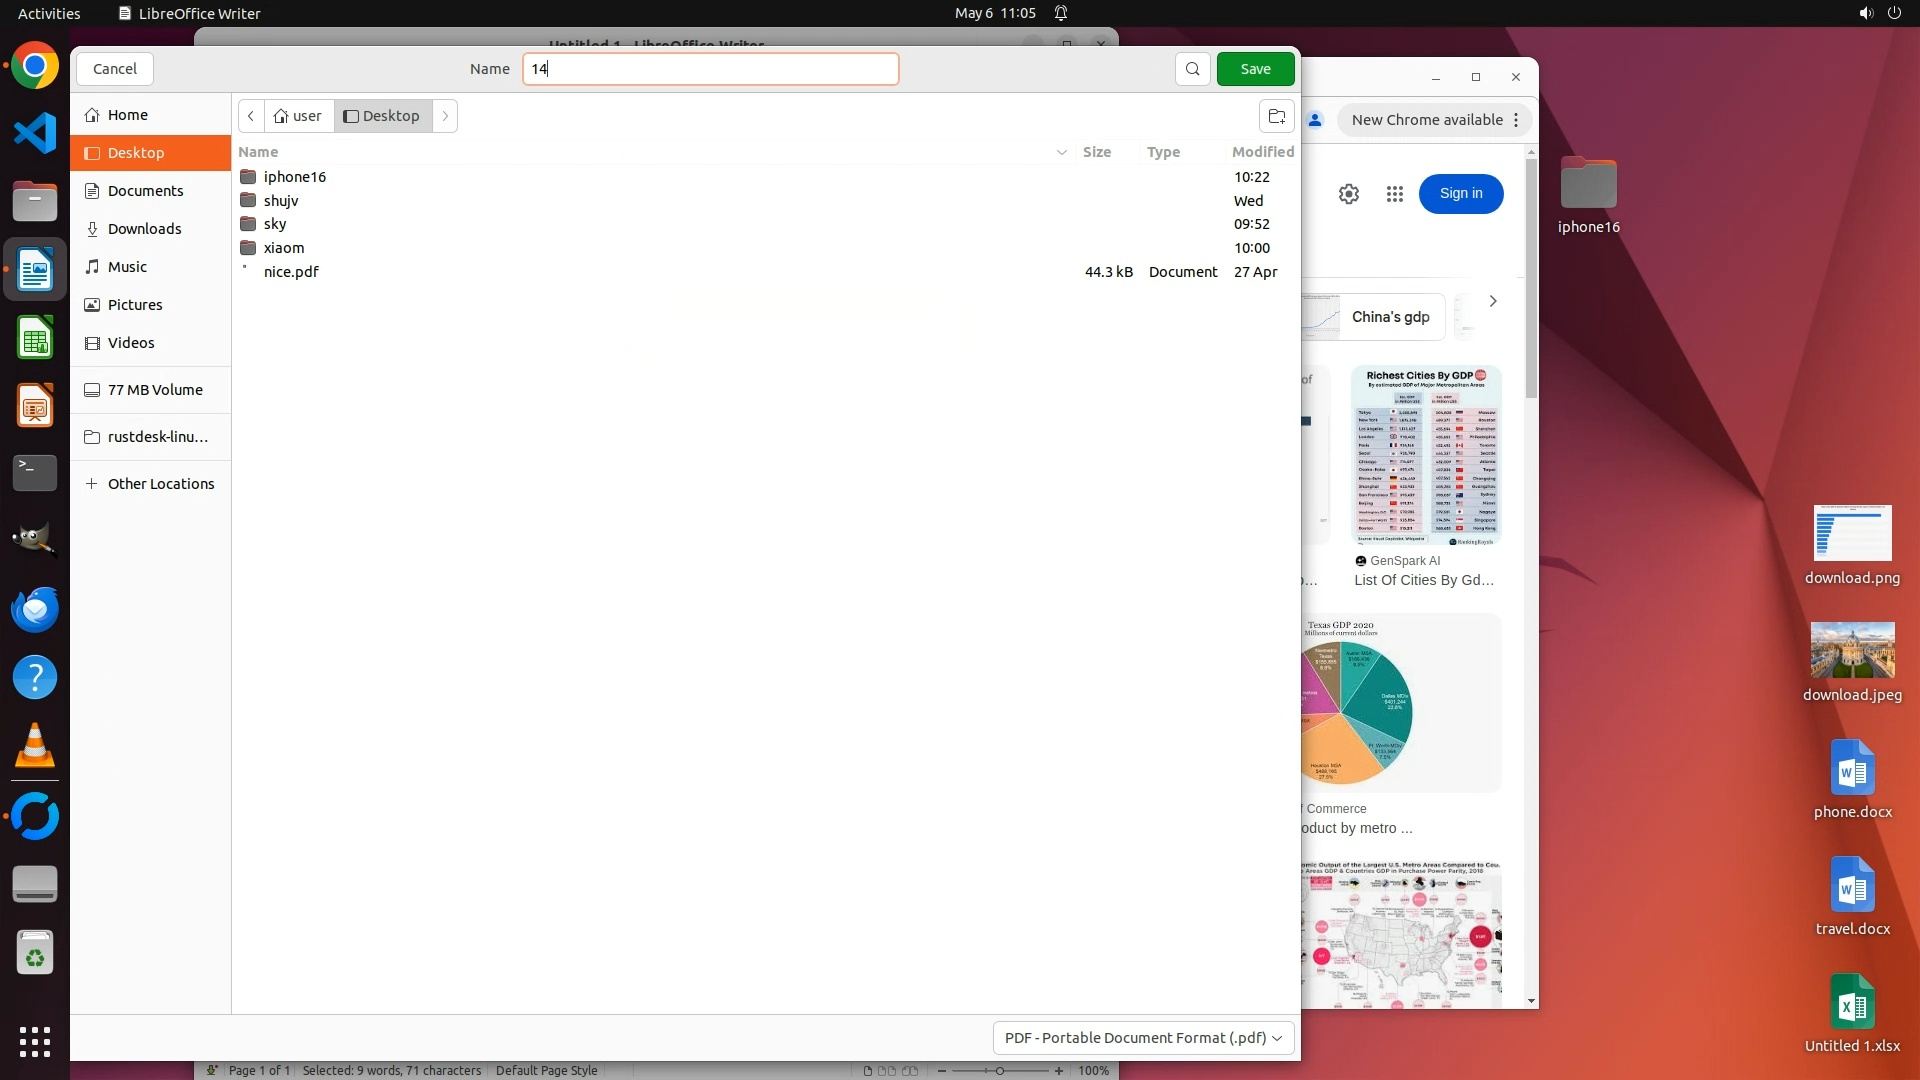Click the forward path chevron after Desktop

[445, 116]
